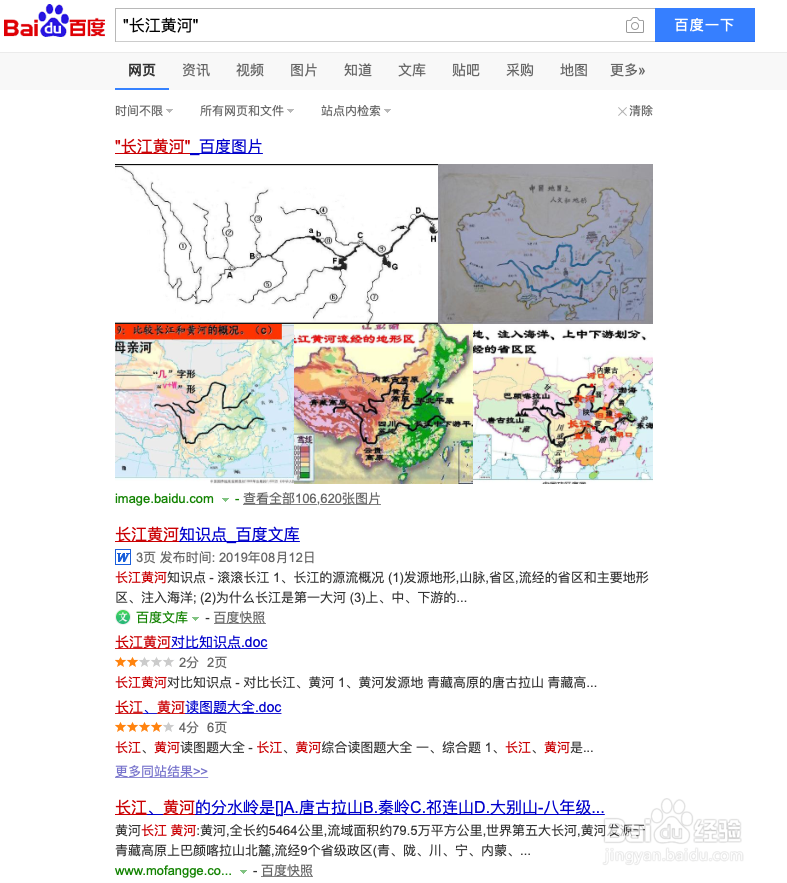Image resolution: width=787 pixels, height=883 pixels.
Task: Switch to the 采购 tab
Action: click(520, 70)
